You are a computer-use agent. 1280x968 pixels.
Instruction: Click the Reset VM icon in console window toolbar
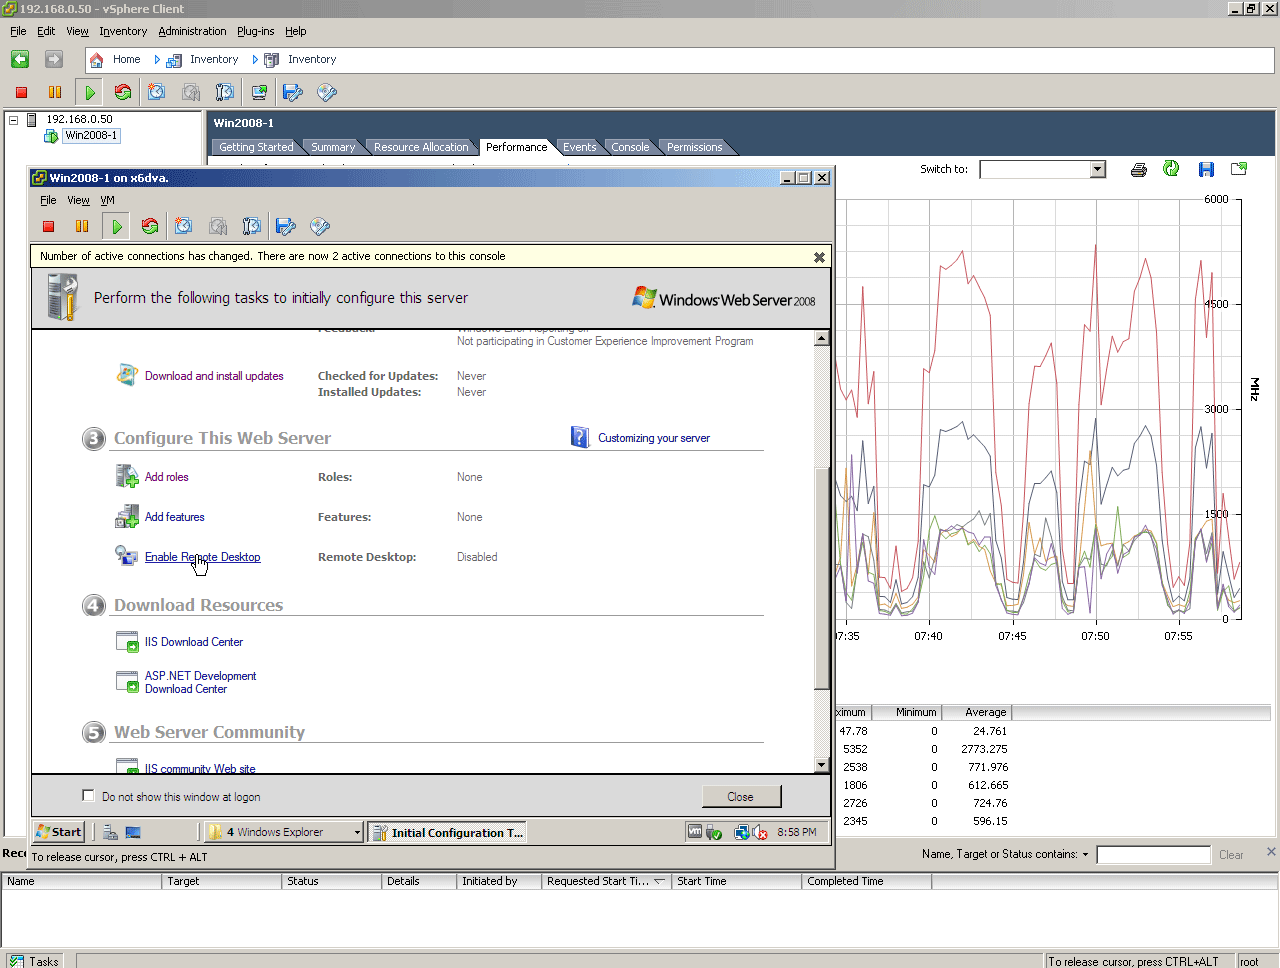tap(150, 226)
